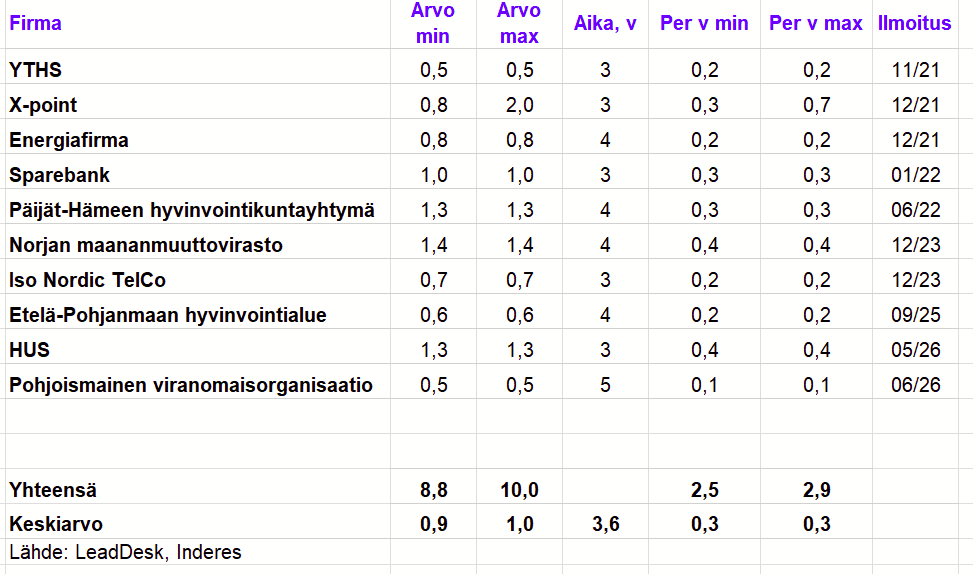Click the Sparebank Ilmoitus date 01/22
Viewport: 973px width, 574px height.
(915, 175)
